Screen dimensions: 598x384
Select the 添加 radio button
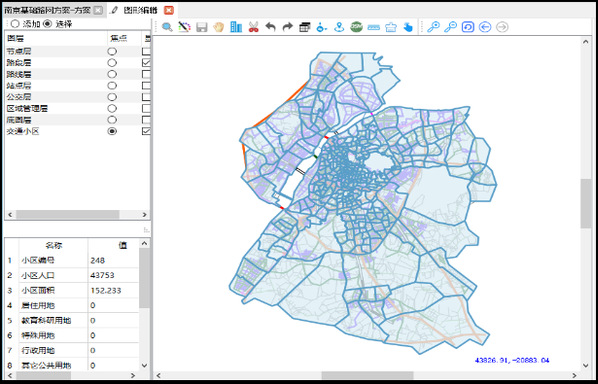coord(15,24)
